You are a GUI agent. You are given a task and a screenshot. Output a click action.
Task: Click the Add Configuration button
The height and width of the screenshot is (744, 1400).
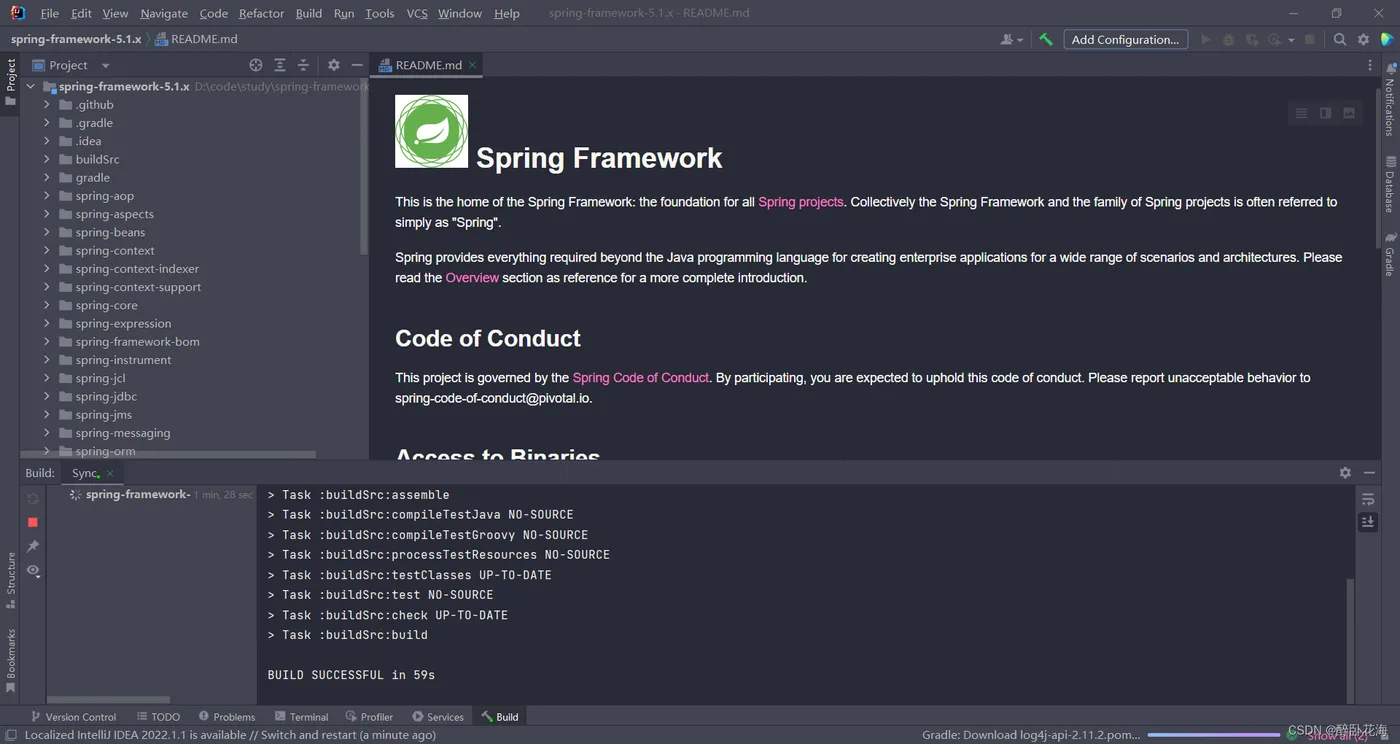[x=1125, y=40]
